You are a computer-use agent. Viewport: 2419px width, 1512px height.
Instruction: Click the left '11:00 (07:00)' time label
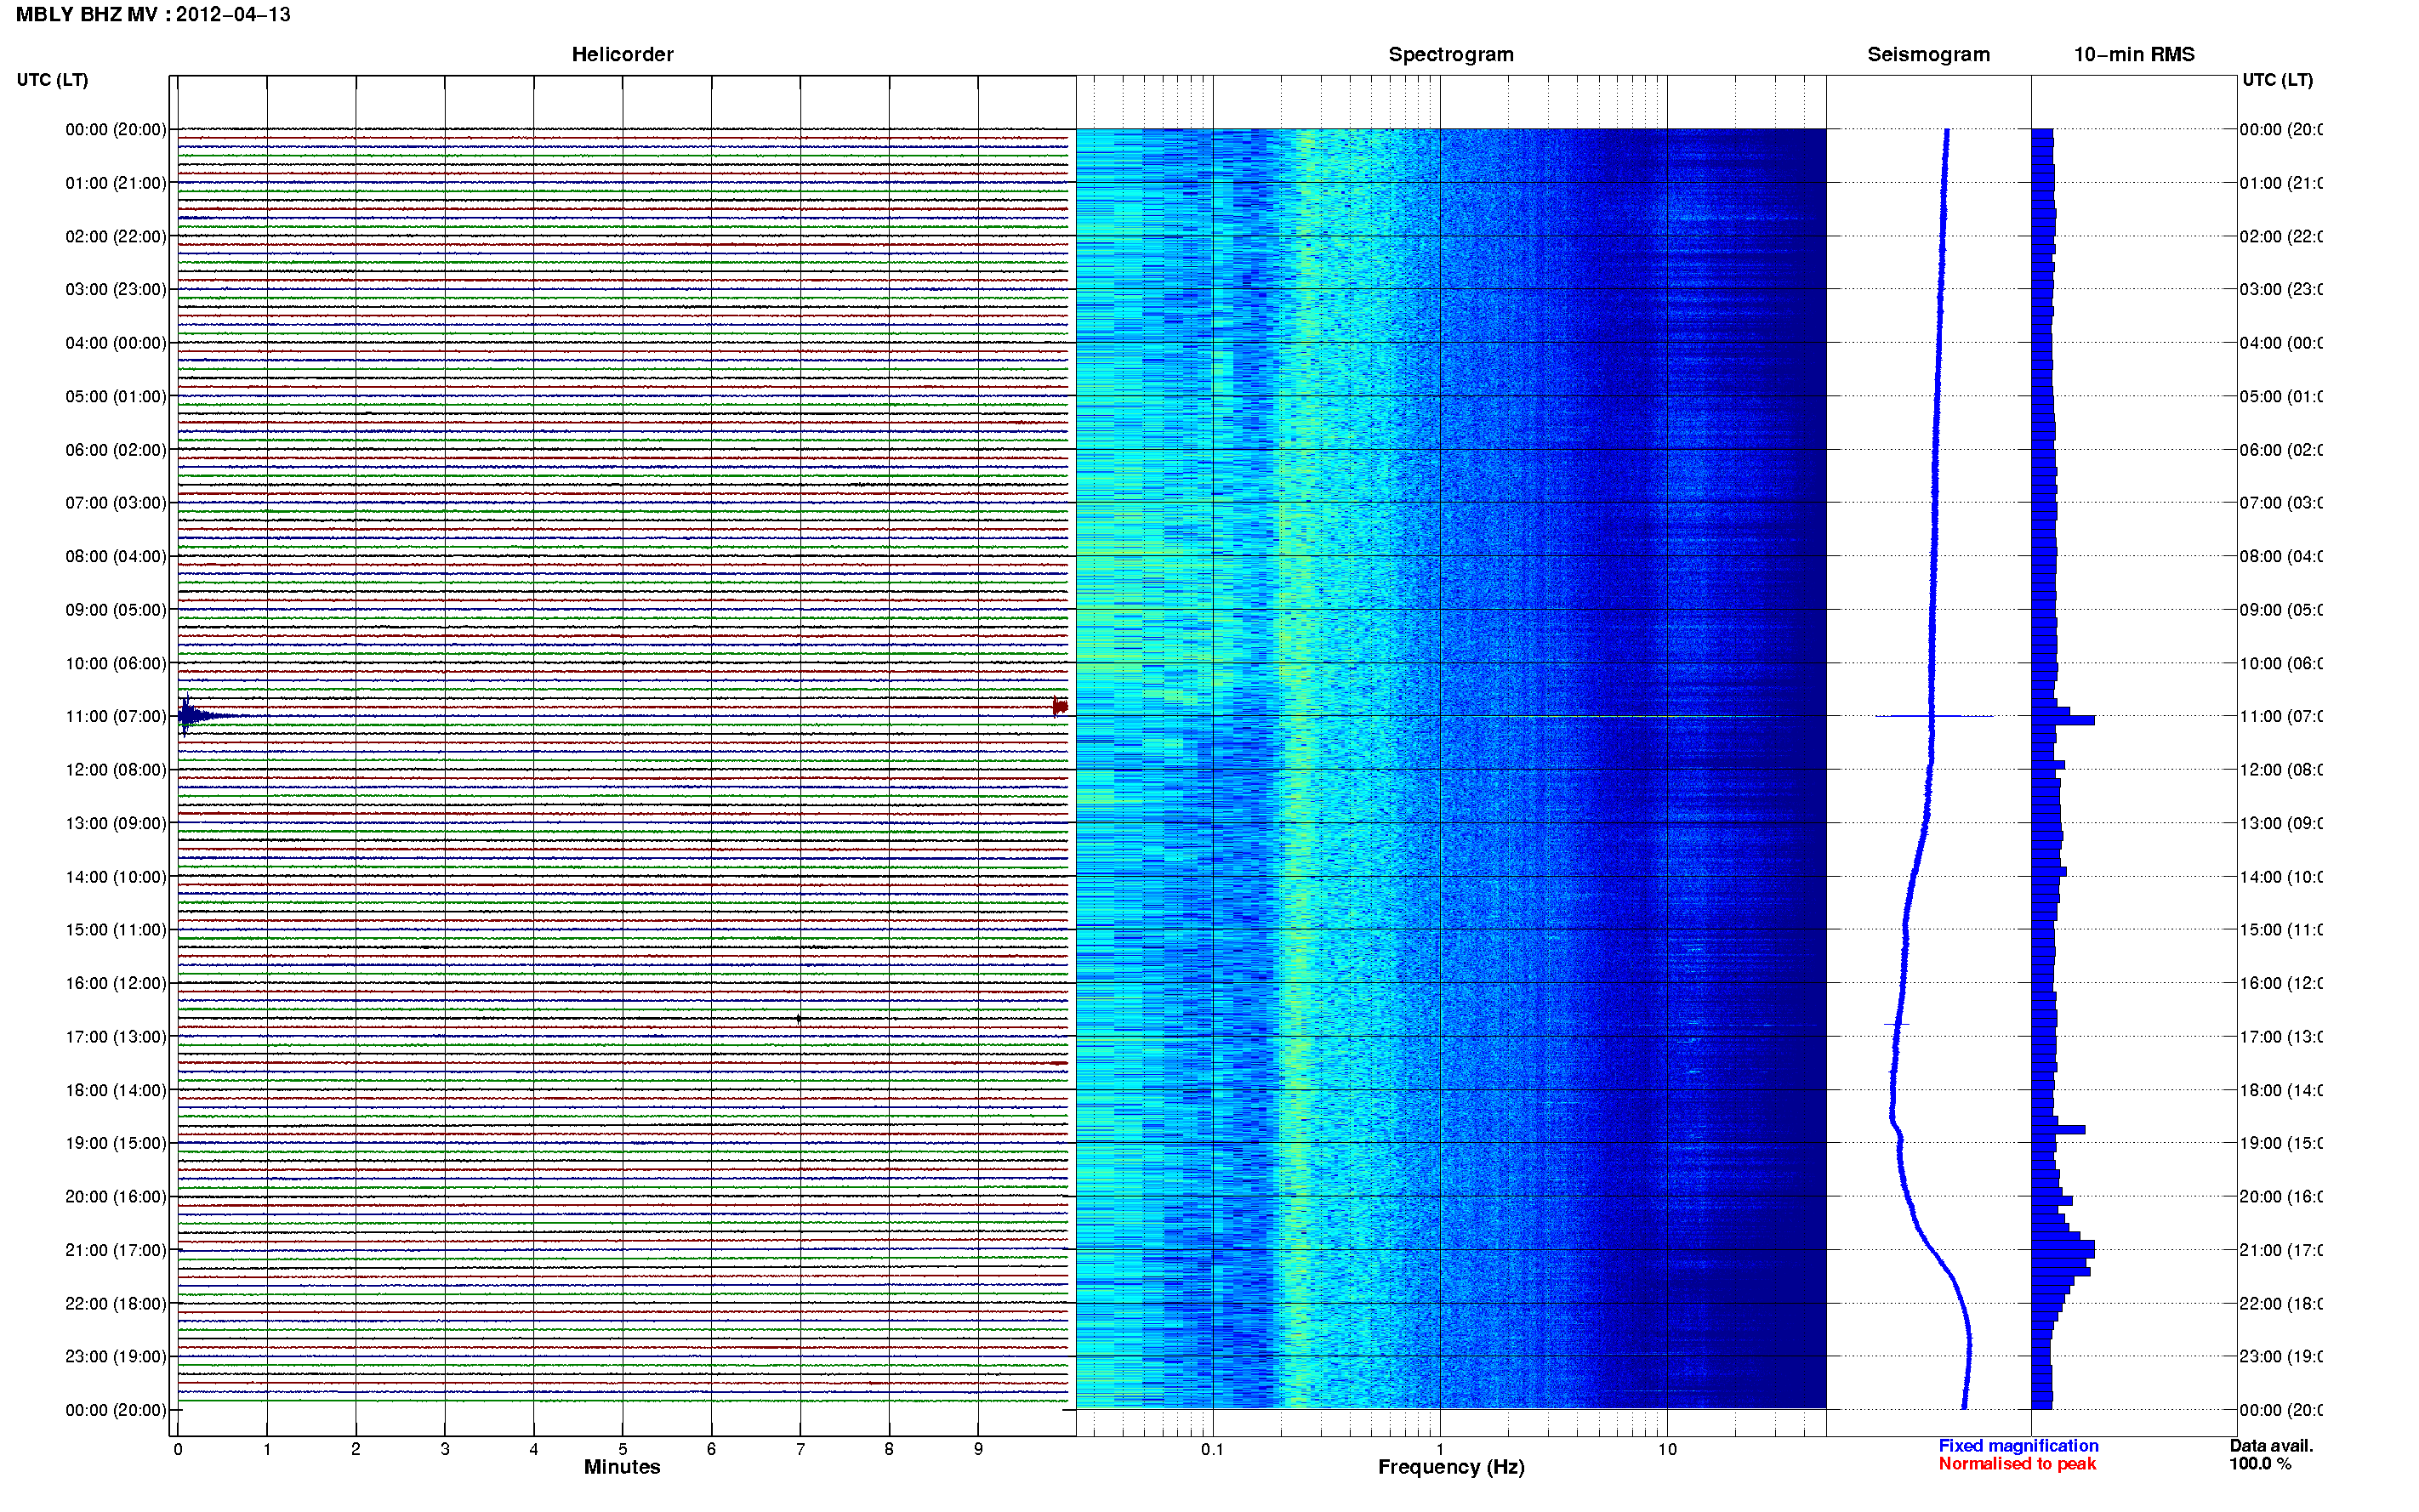point(116,716)
